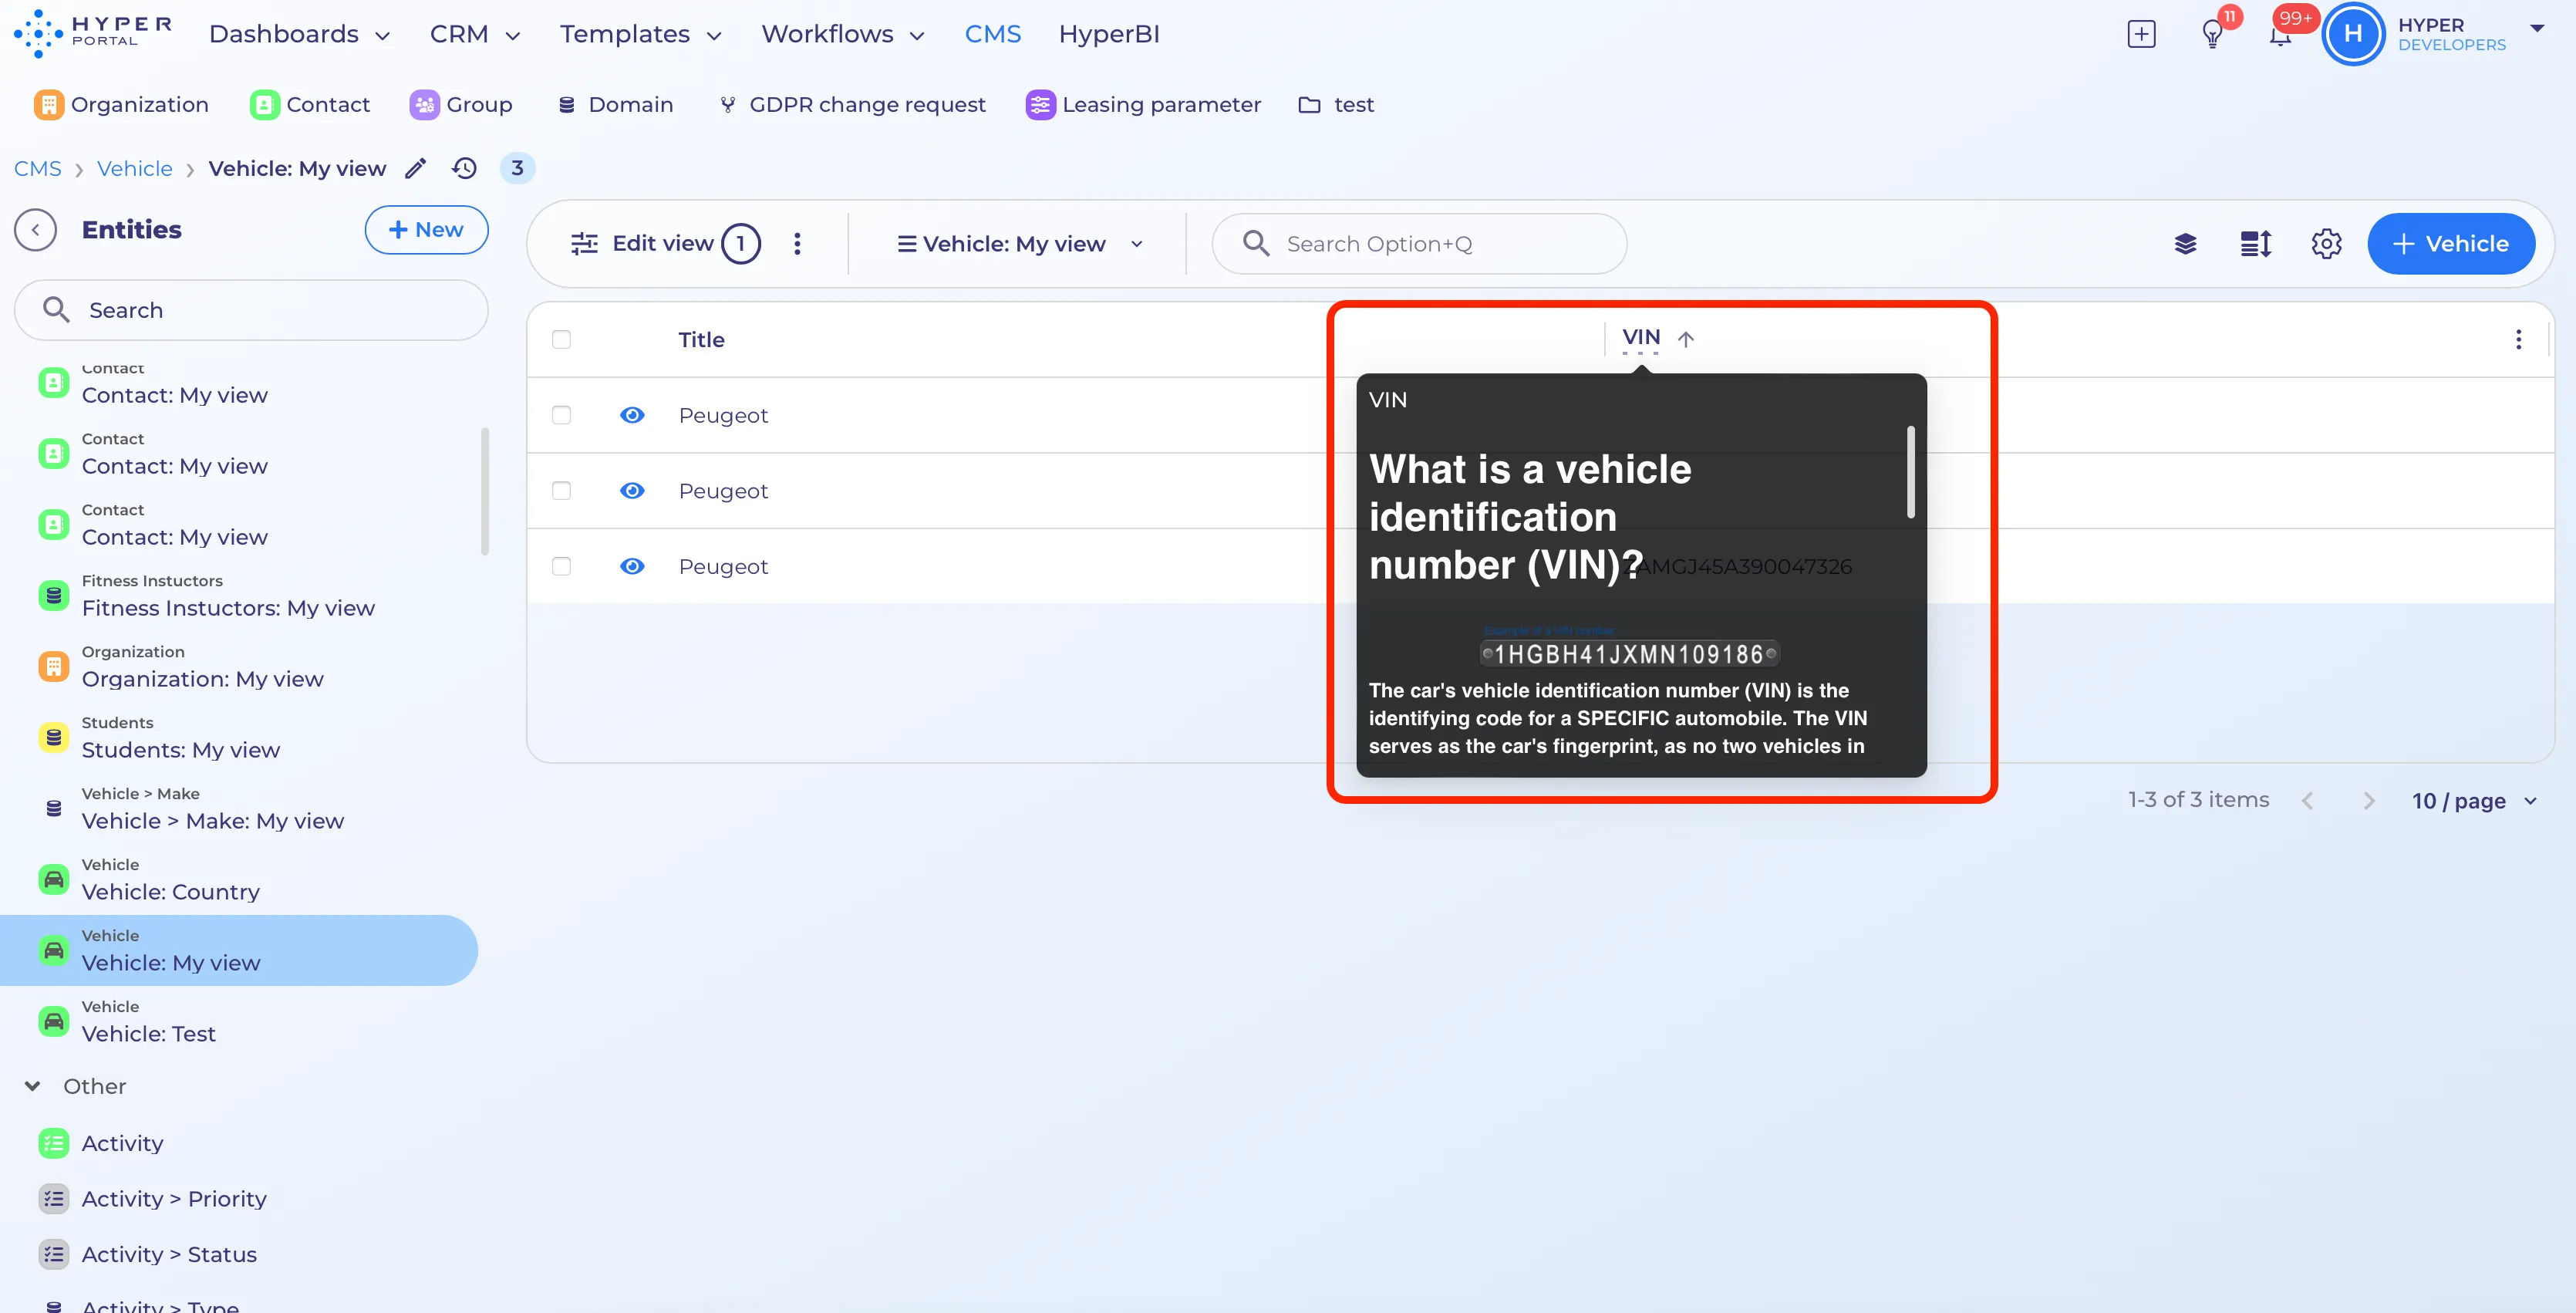The image size is (2576, 1313).
Task: Open Vehicle: My view selector dropdown
Action: click(1020, 244)
